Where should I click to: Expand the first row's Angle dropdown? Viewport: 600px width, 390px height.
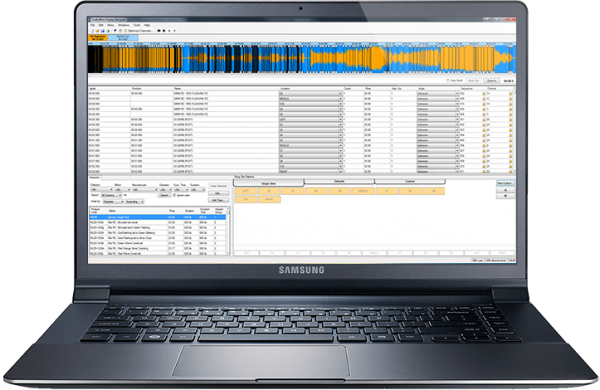(x=438, y=93)
